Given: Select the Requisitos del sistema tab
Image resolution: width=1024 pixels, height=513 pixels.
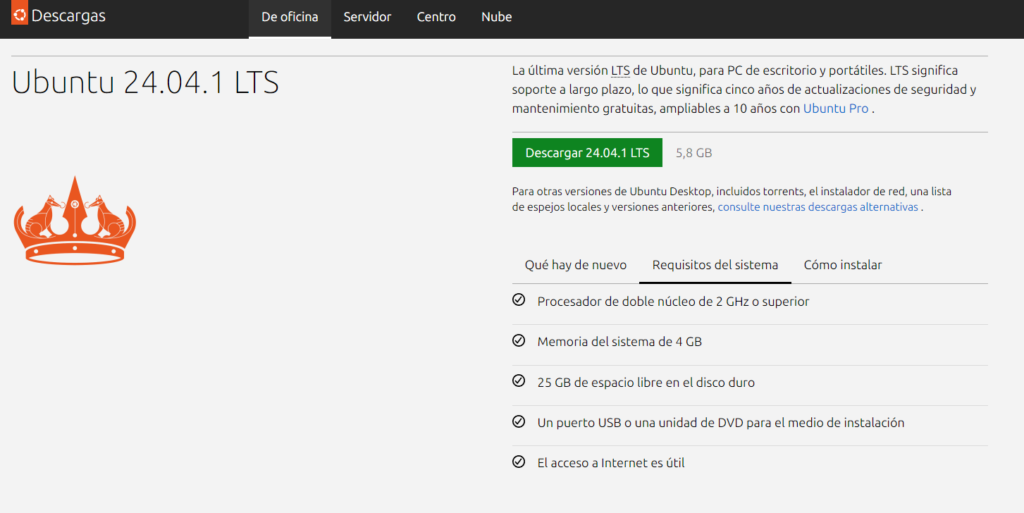Looking at the screenshot, I should pyautogui.click(x=714, y=265).
